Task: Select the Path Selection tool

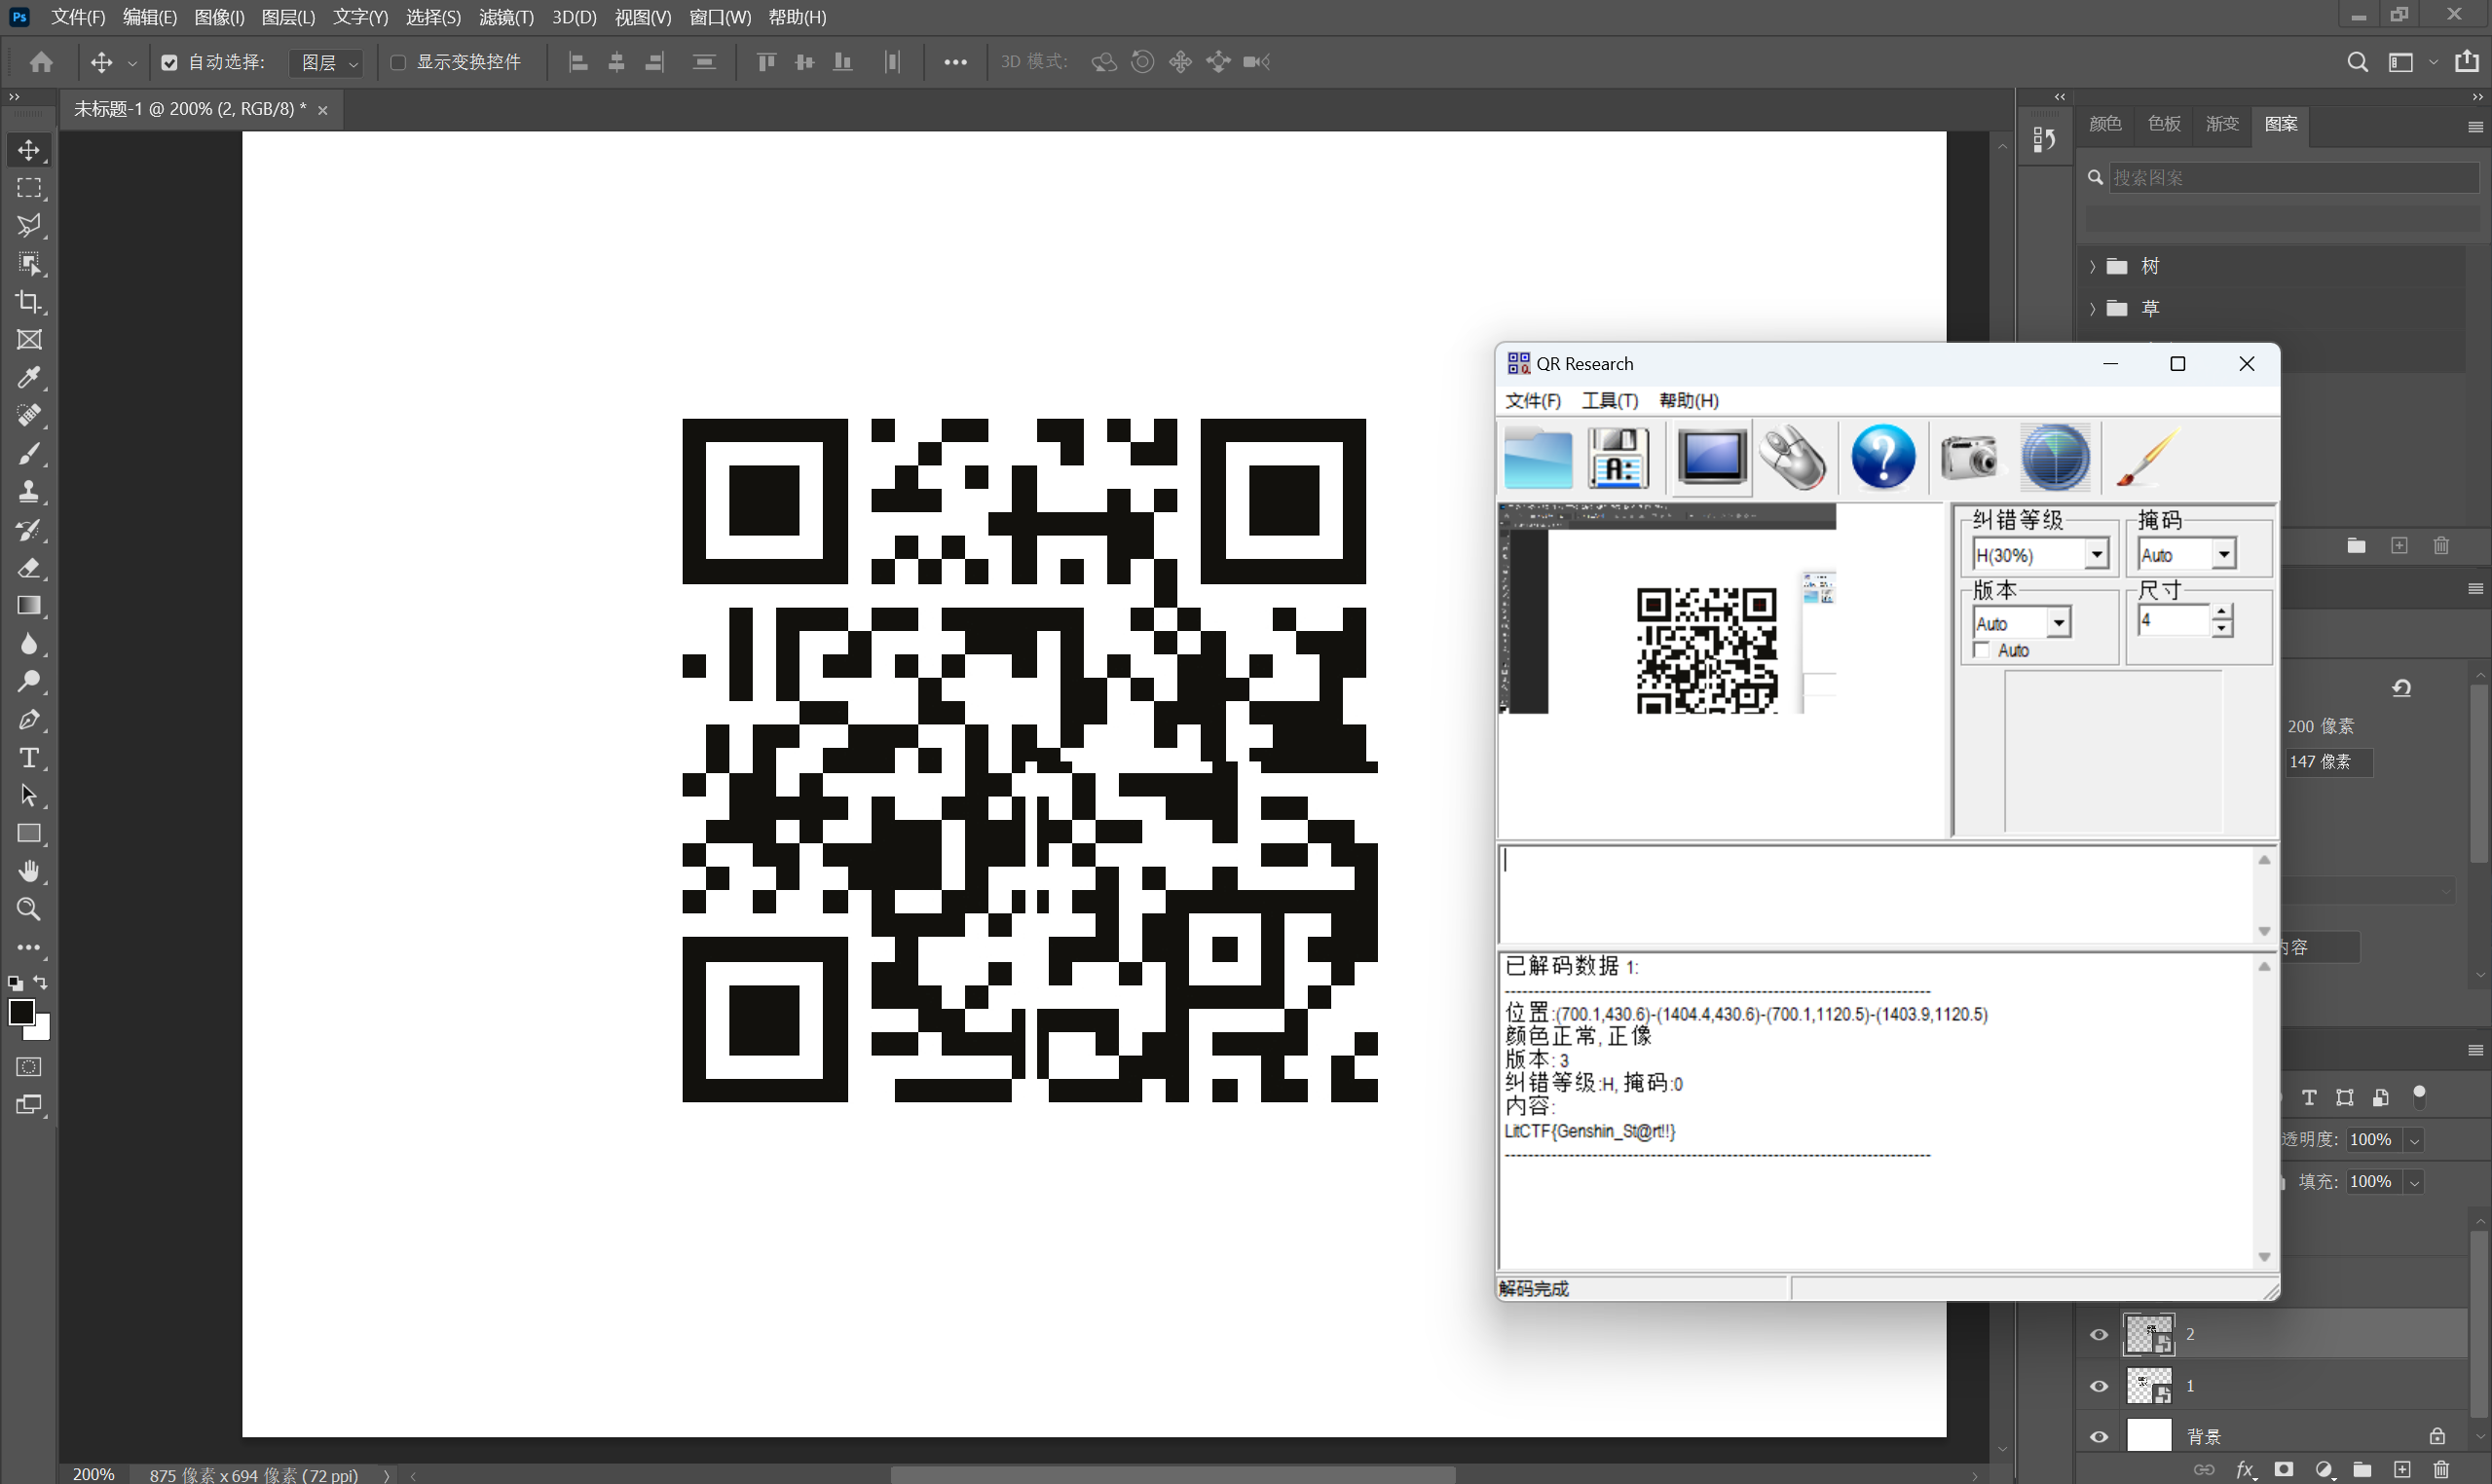Action: (x=29, y=796)
